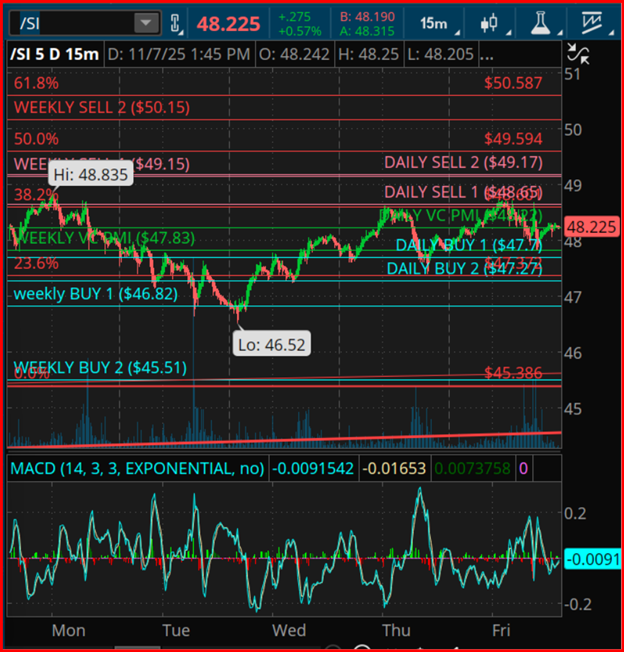
Task: Click the Hi: 48.835 price bubble
Action: click(91, 175)
